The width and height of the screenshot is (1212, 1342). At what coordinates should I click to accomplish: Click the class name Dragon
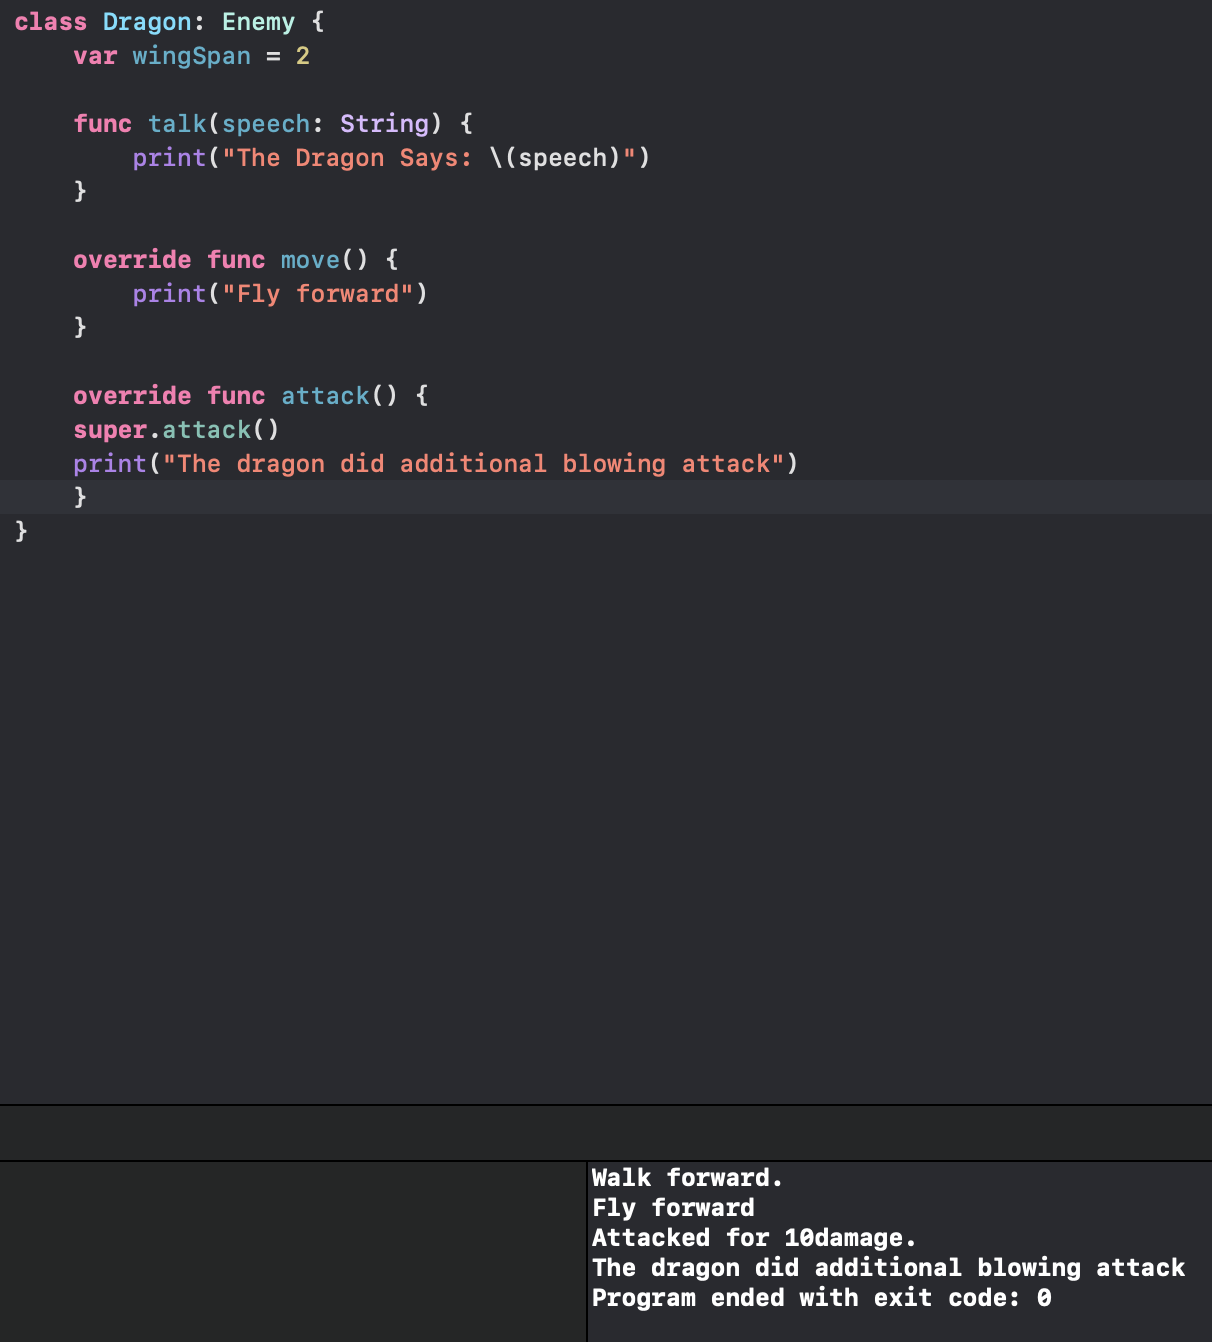coord(147,22)
